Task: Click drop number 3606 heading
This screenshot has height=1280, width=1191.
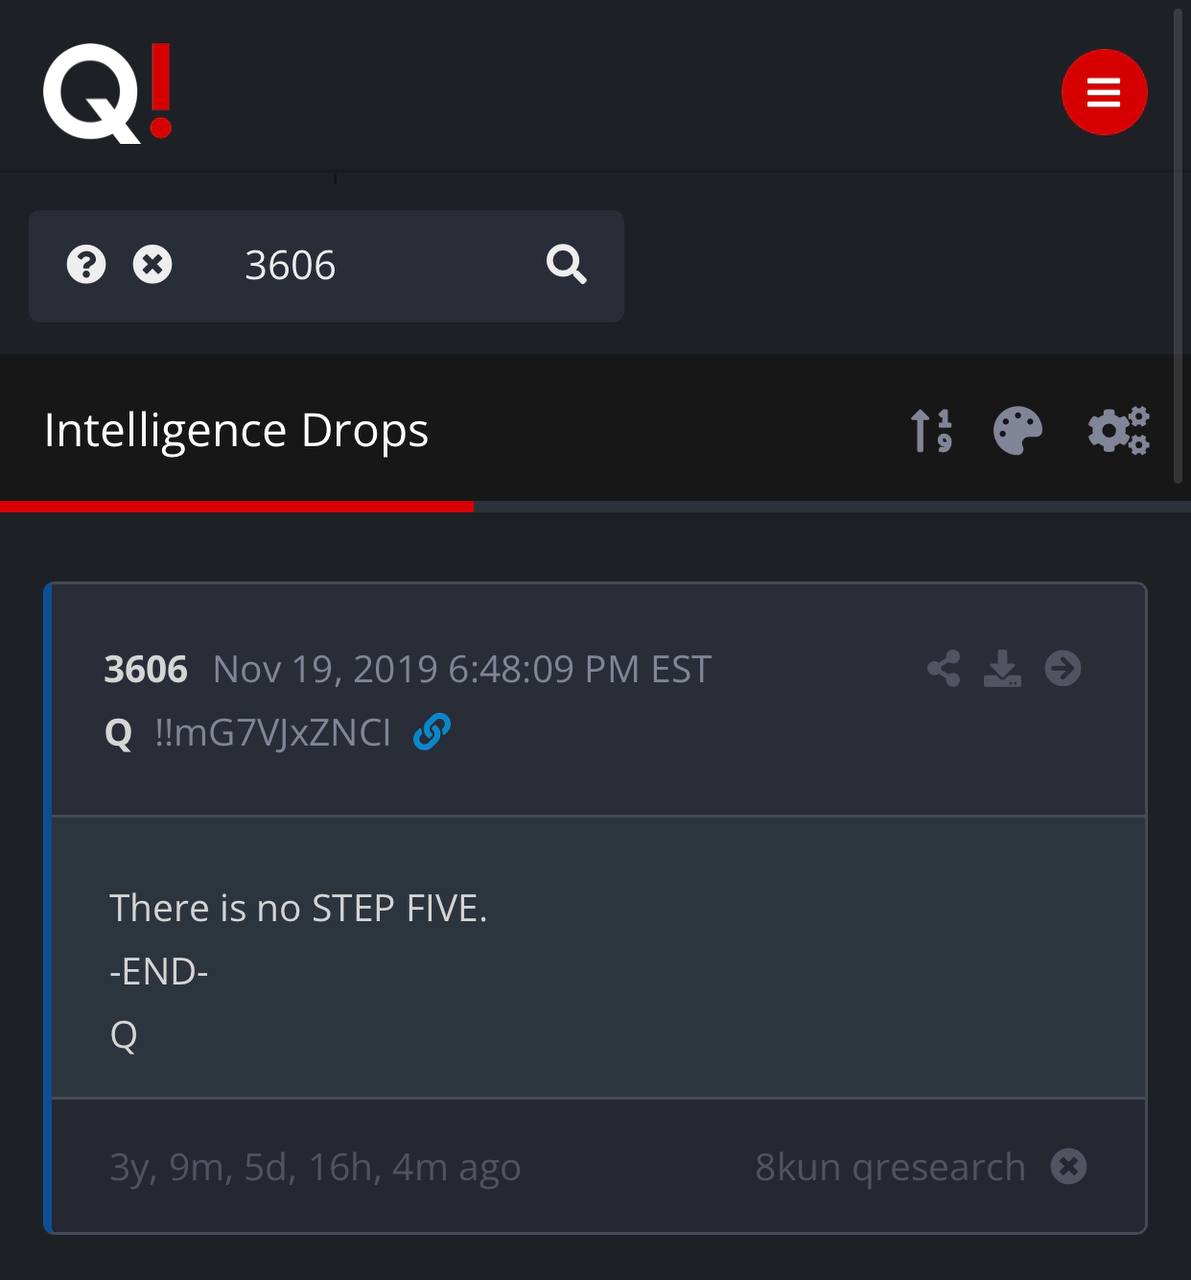Action: pos(146,669)
